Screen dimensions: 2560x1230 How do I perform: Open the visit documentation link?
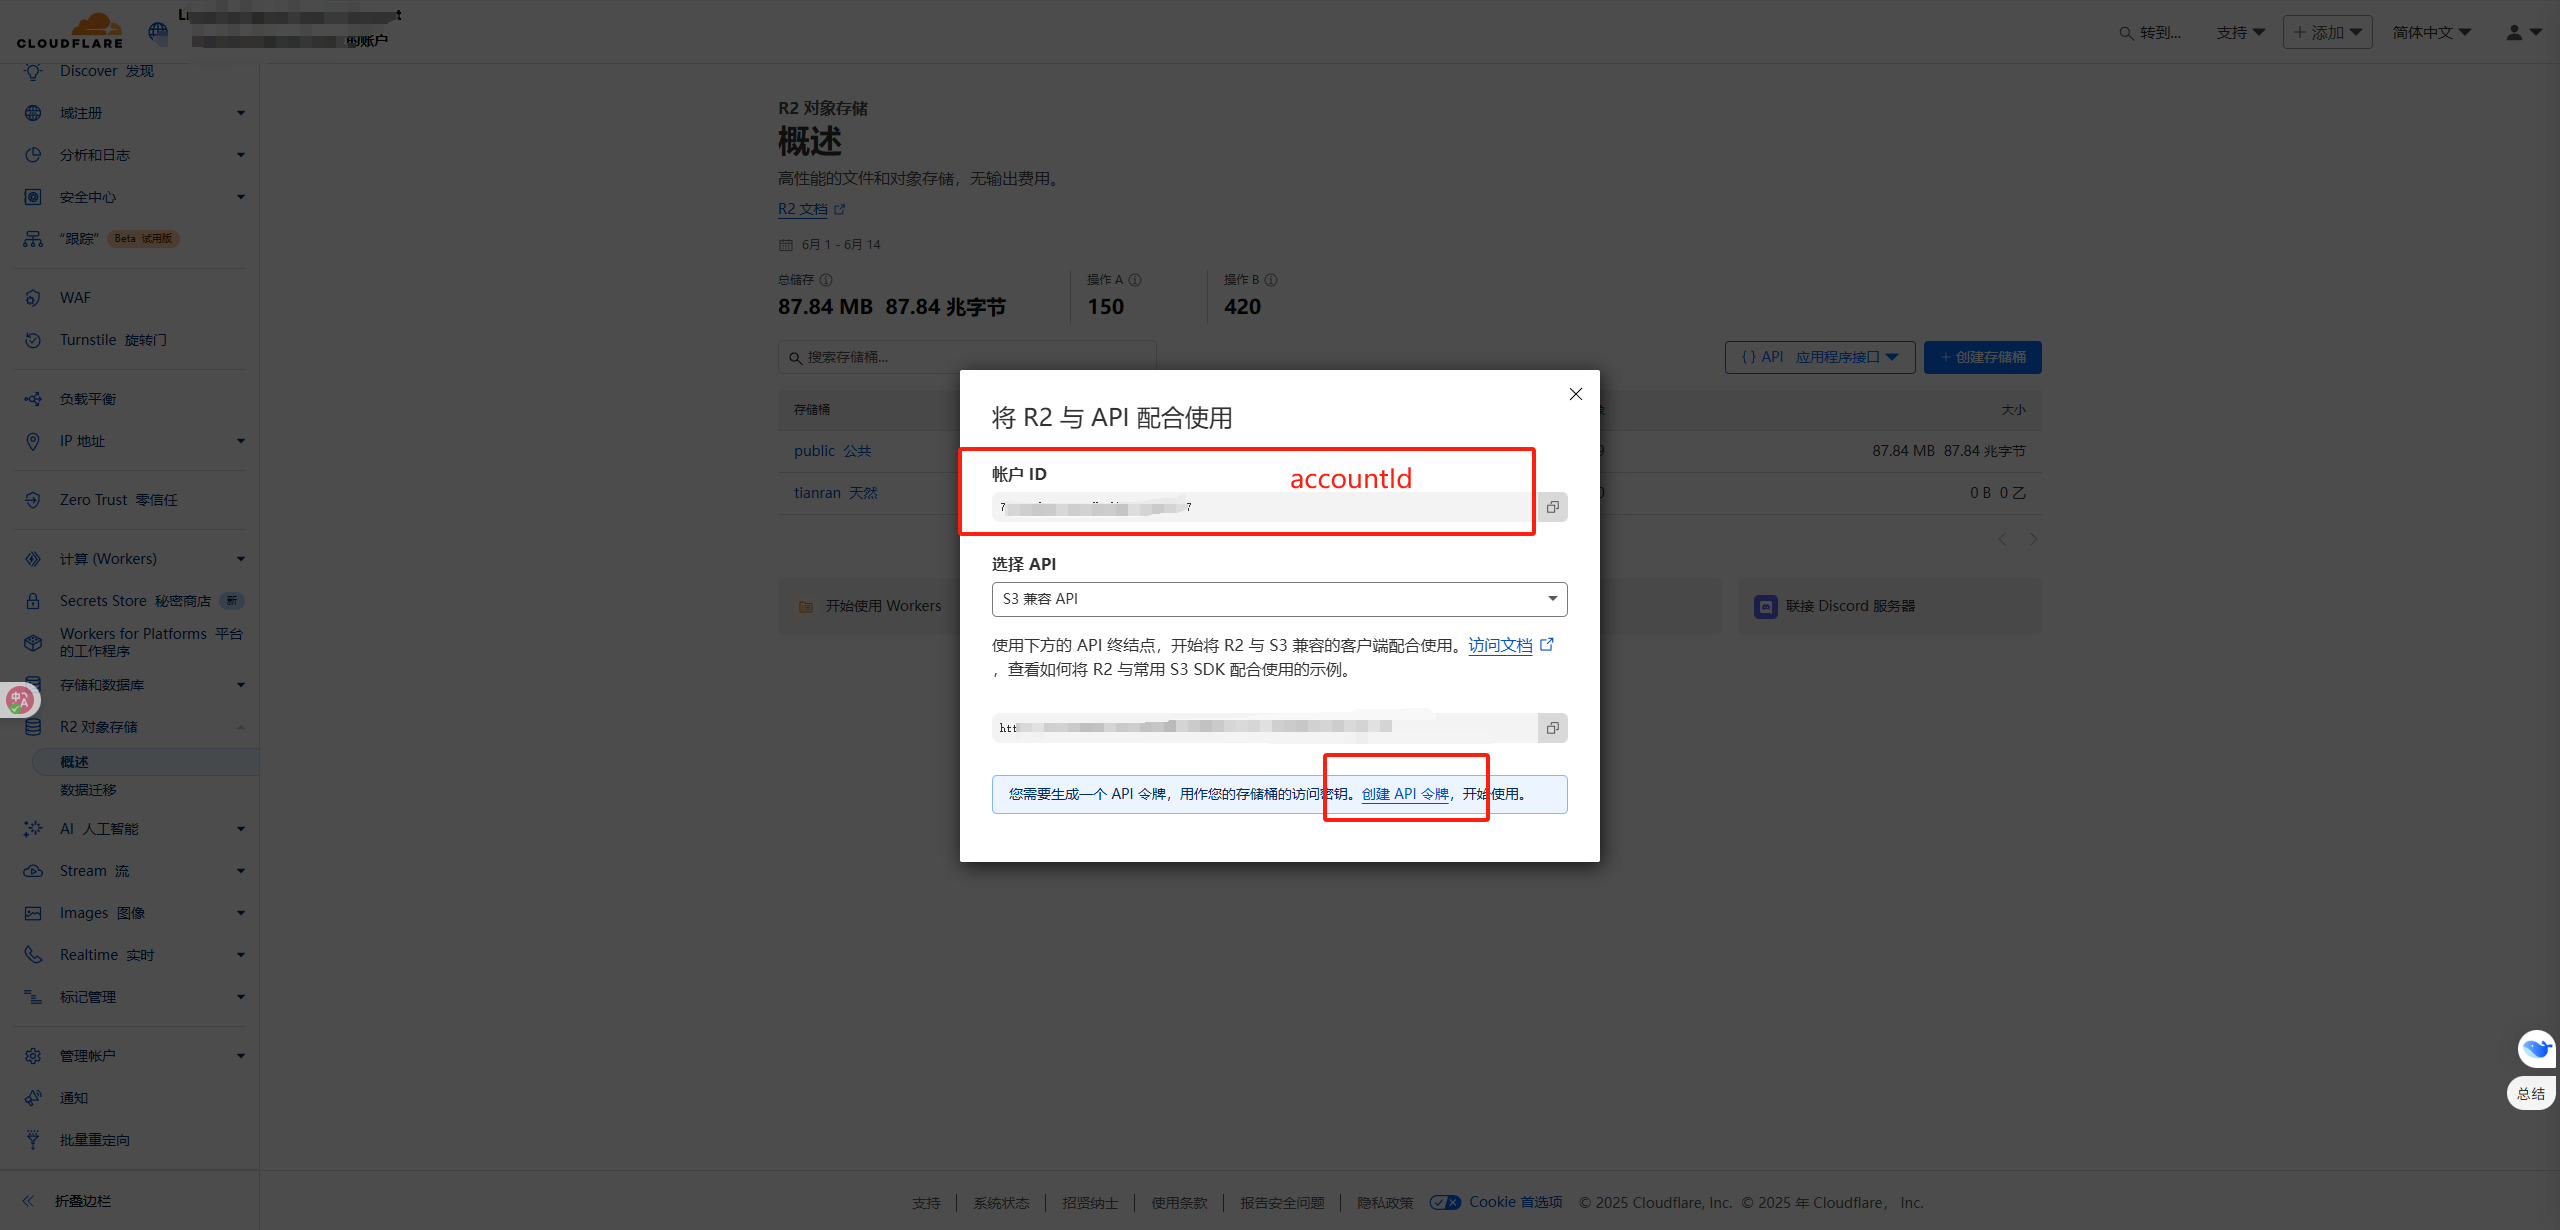click(1500, 645)
